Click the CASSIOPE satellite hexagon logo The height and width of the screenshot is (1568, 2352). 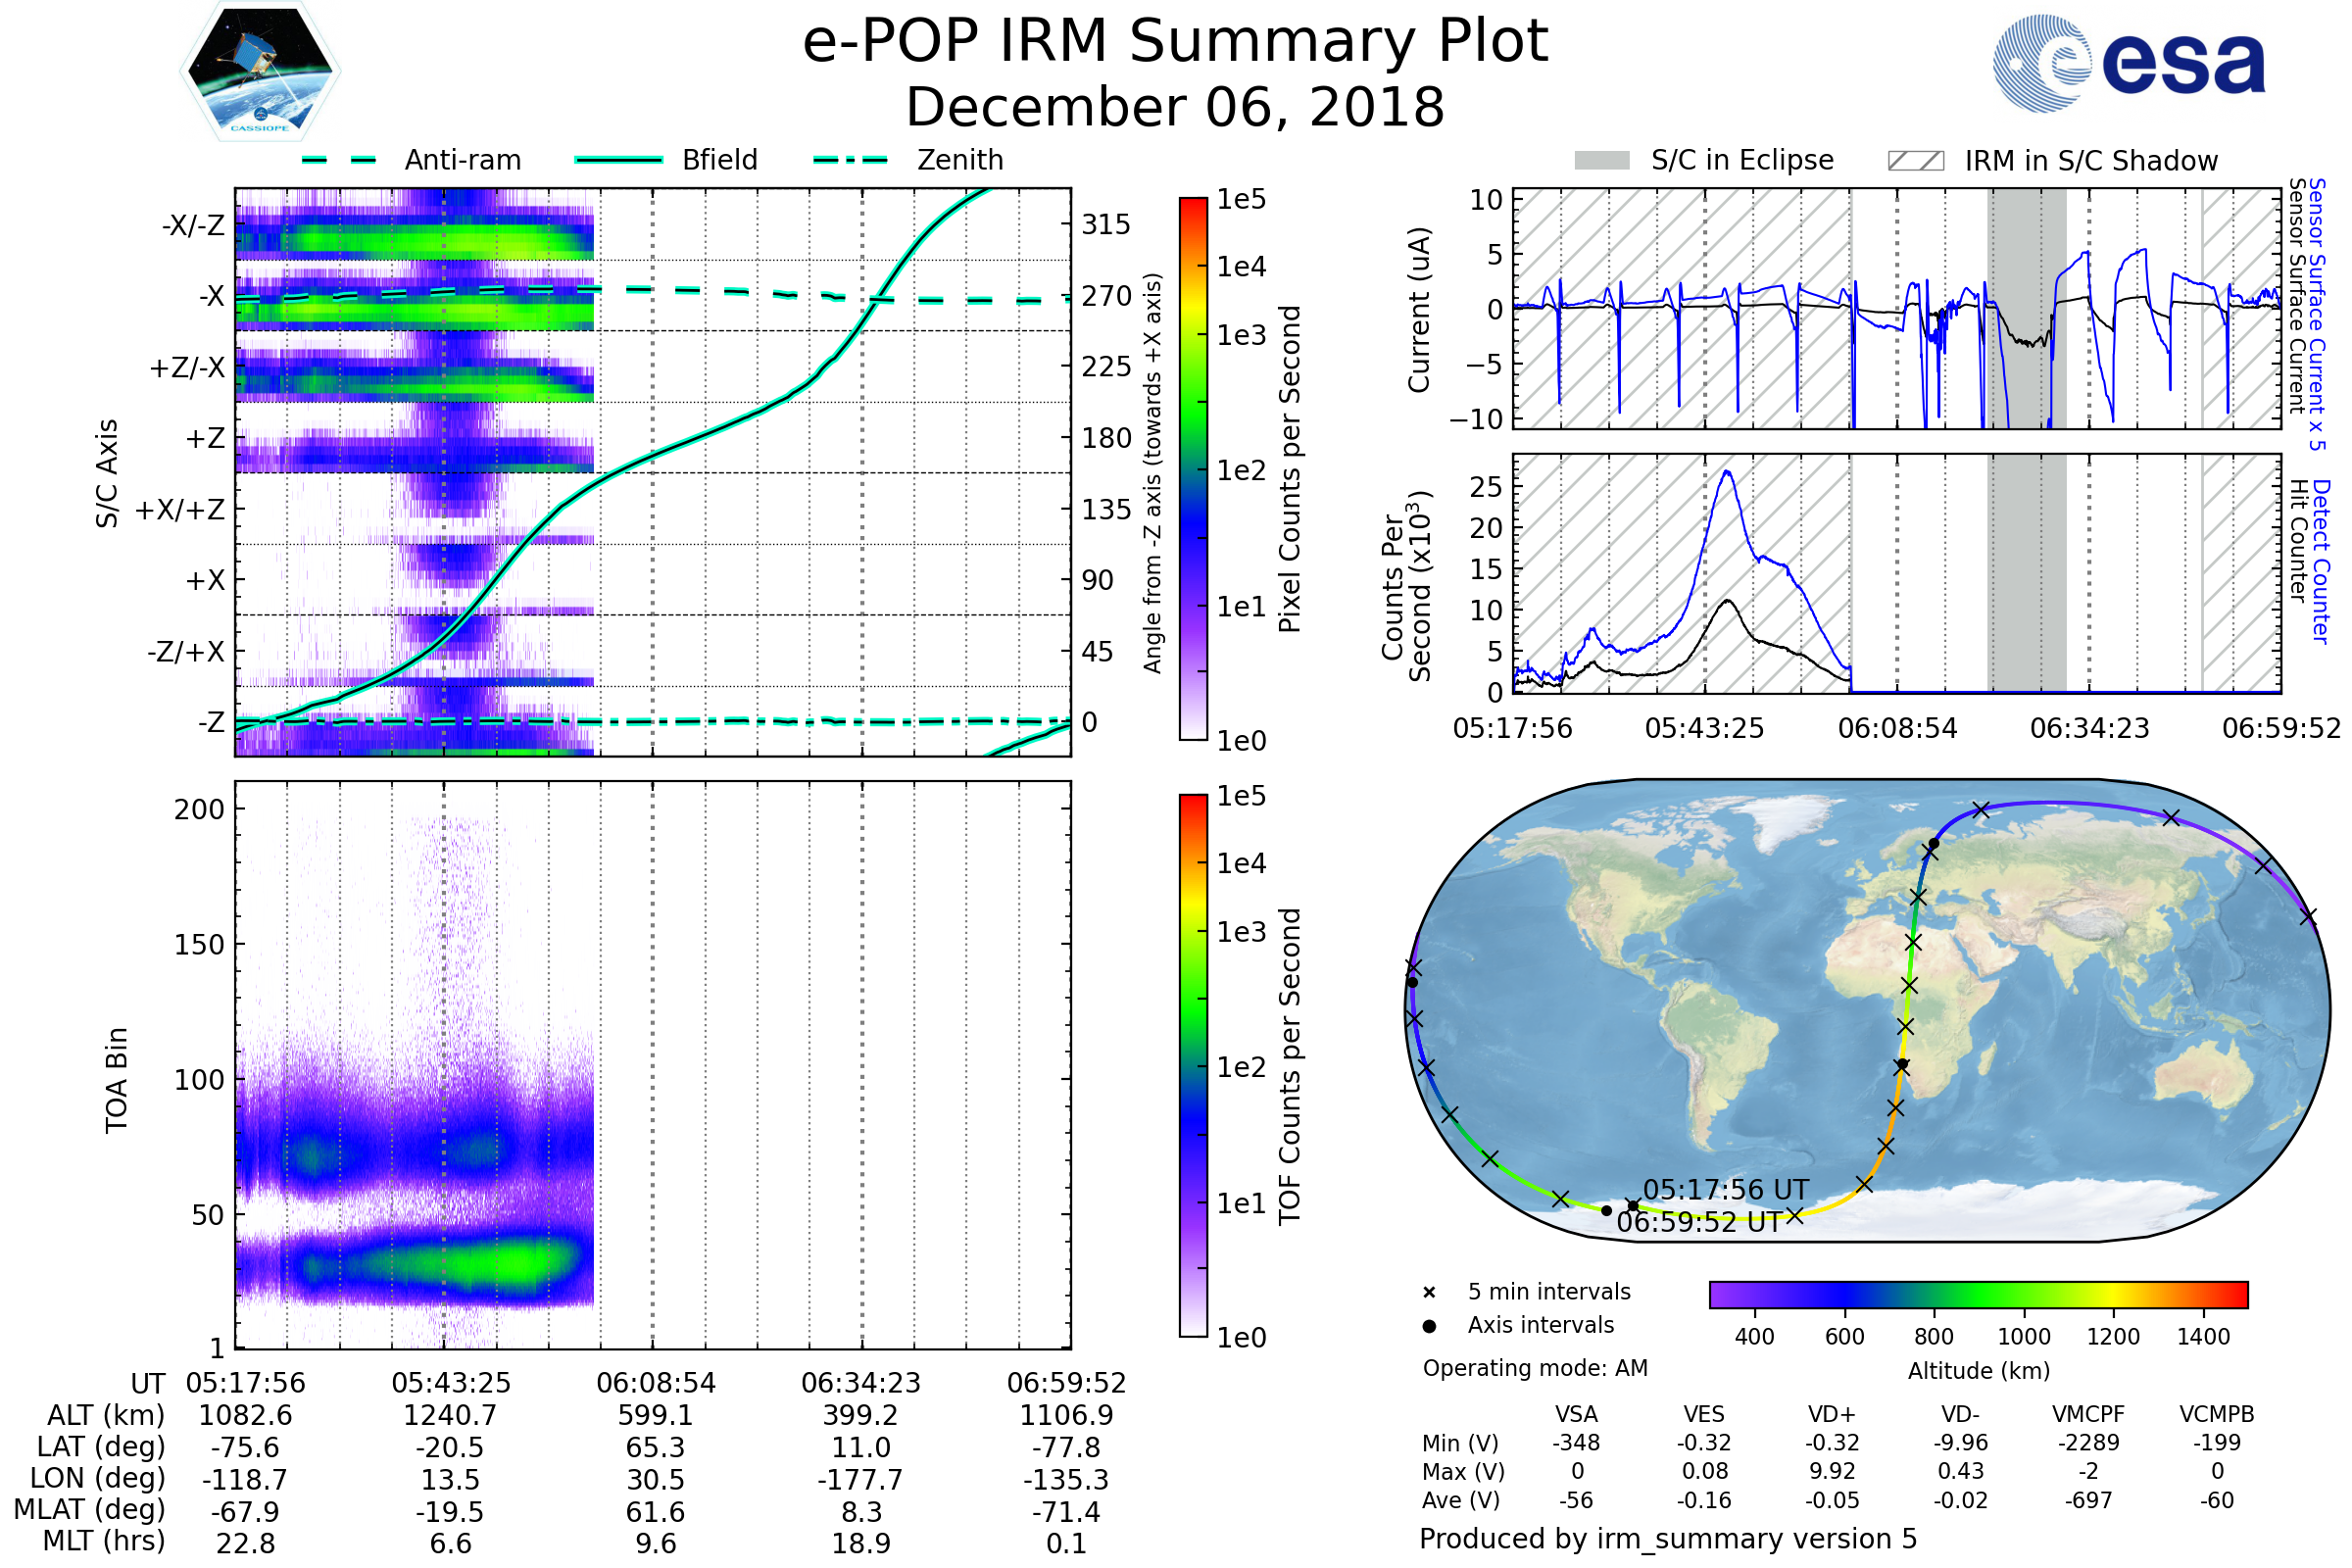pyautogui.click(x=260, y=72)
